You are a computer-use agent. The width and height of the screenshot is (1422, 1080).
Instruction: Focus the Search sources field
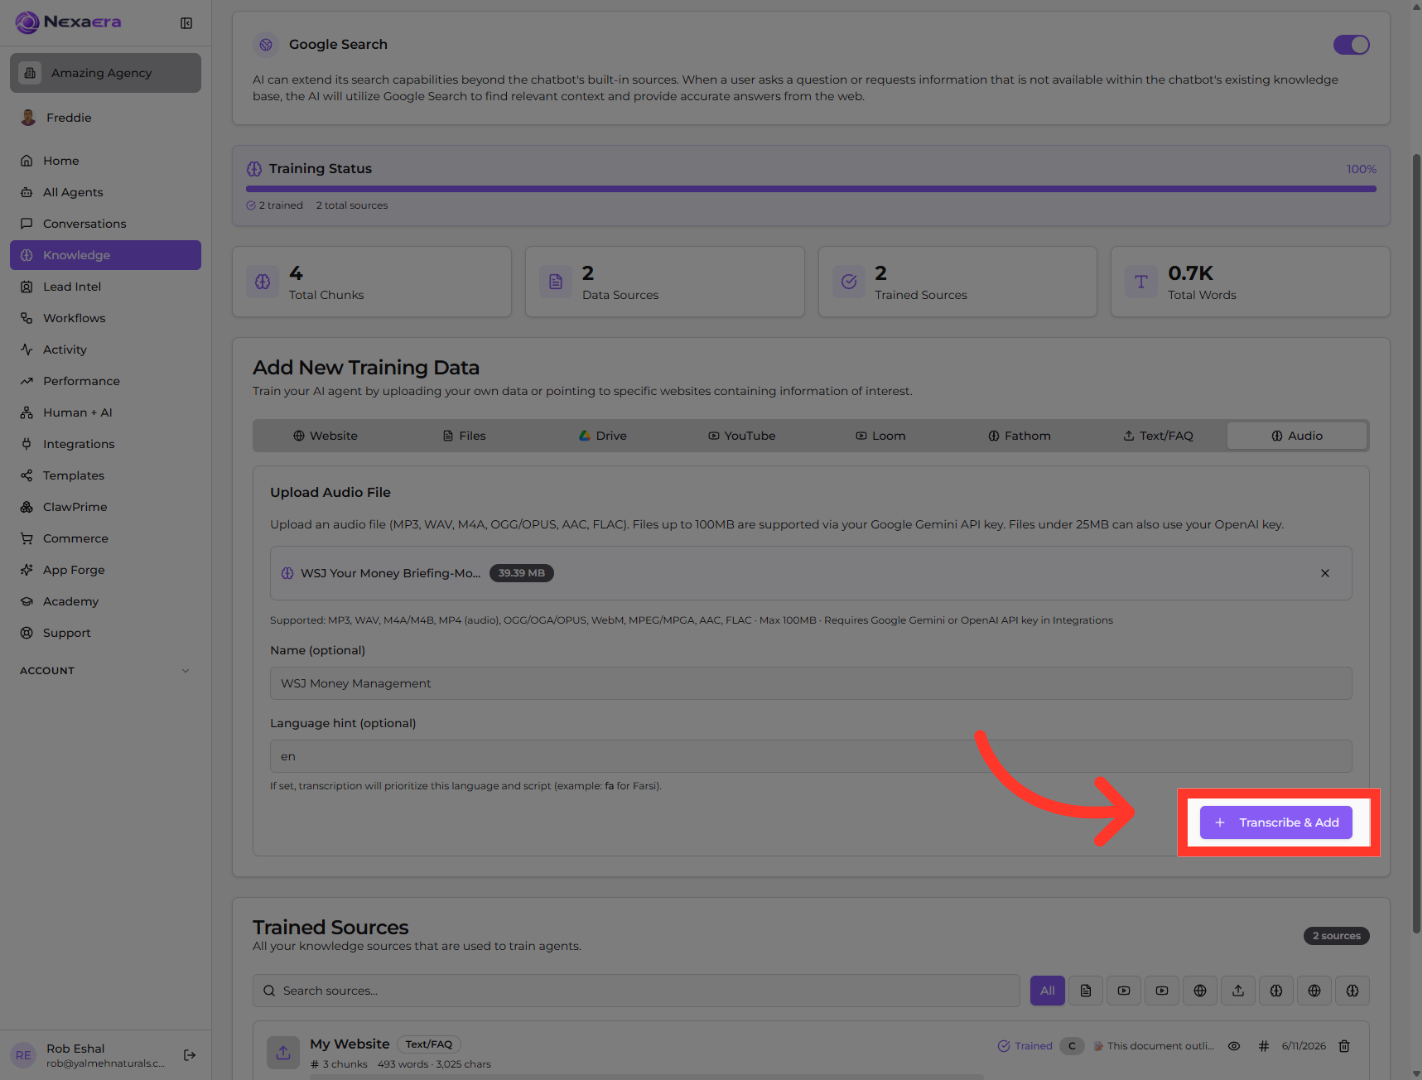click(636, 991)
